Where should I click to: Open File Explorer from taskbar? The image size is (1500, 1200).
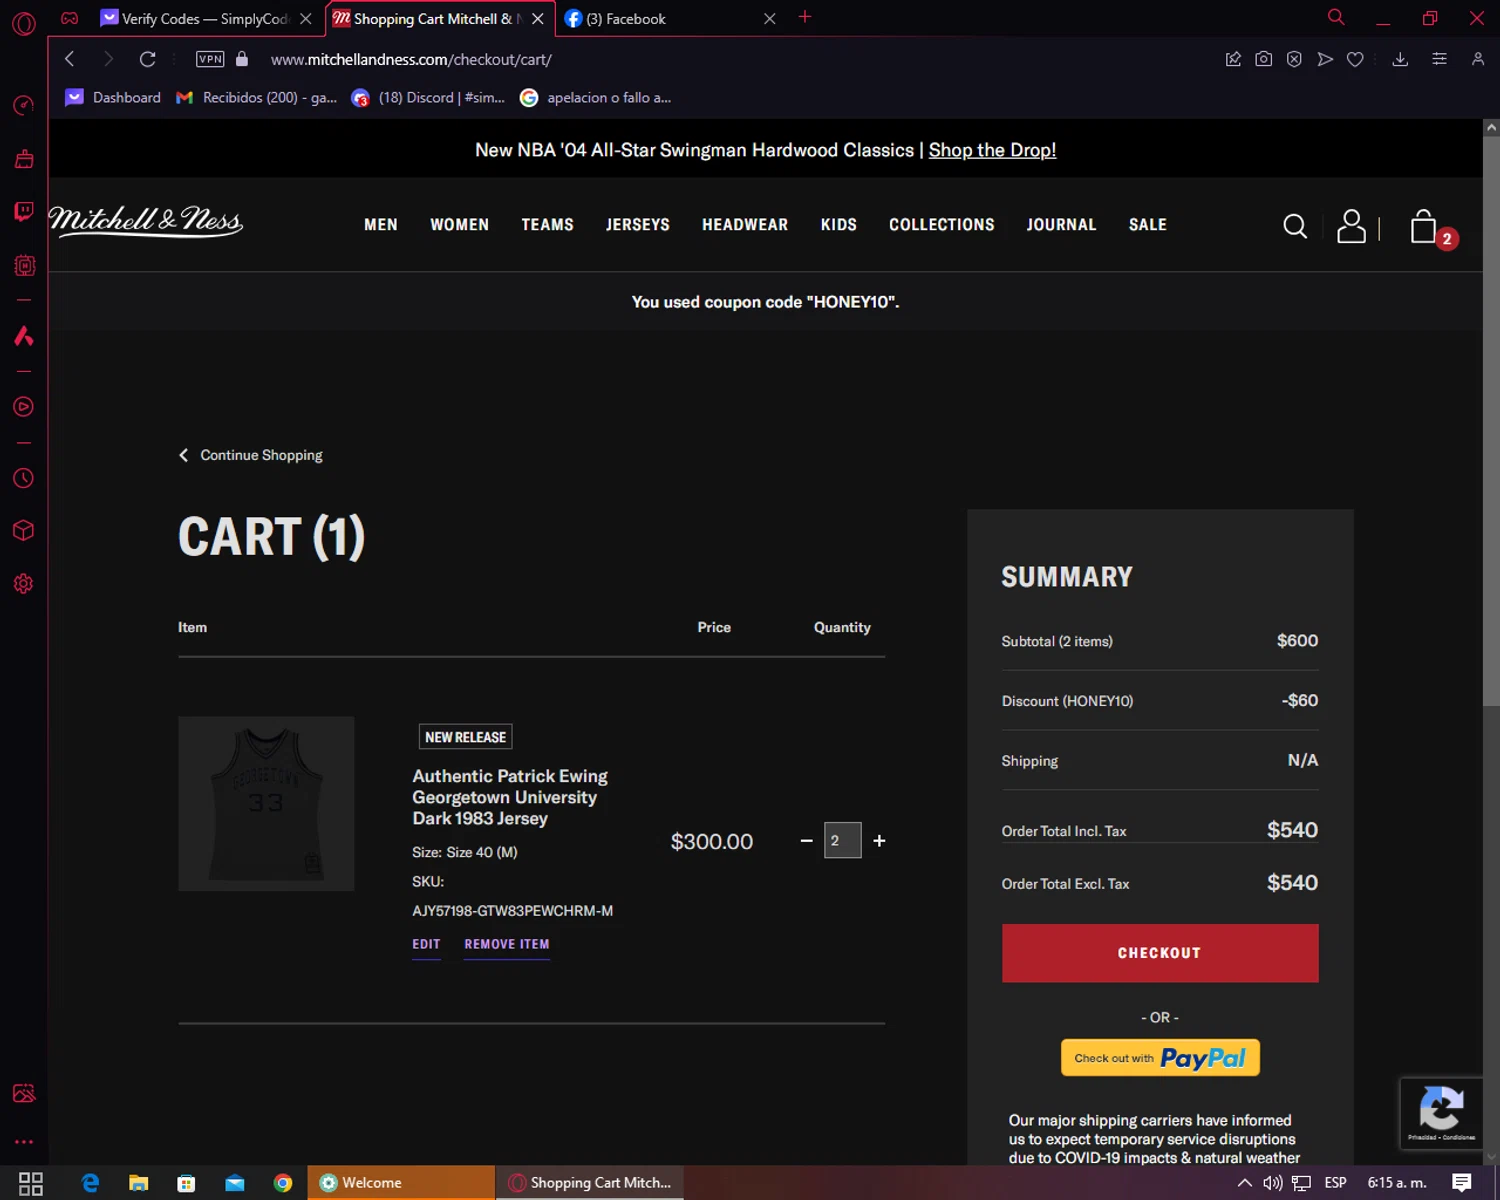138,1183
